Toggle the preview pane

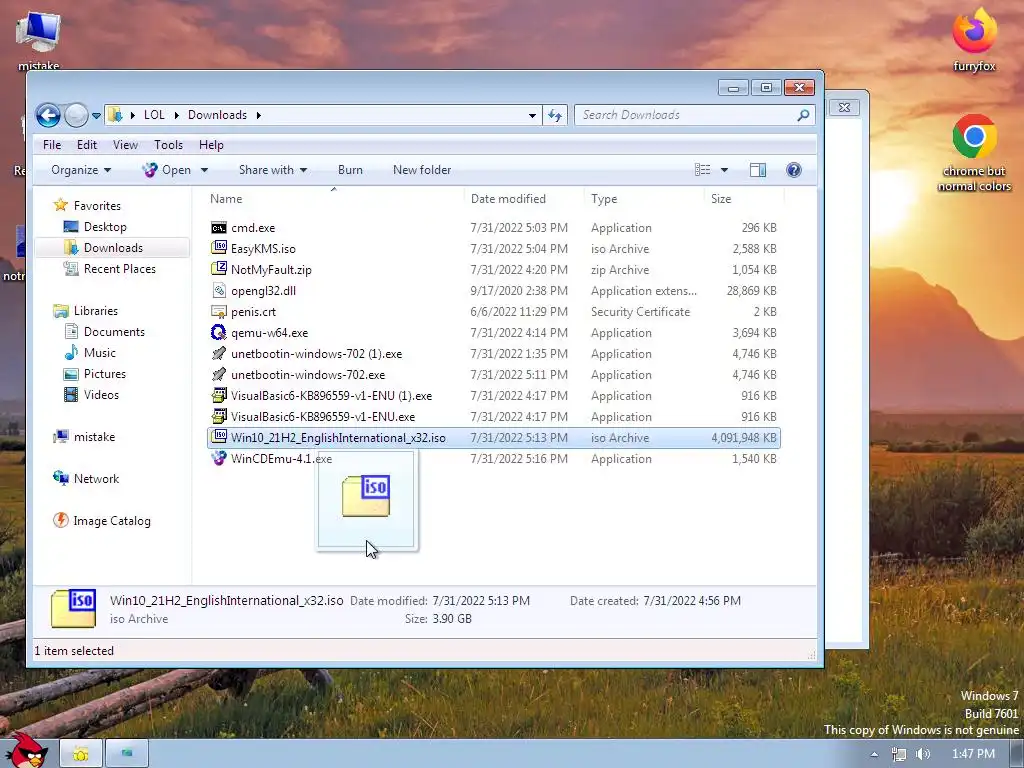pyautogui.click(x=758, y=170)
